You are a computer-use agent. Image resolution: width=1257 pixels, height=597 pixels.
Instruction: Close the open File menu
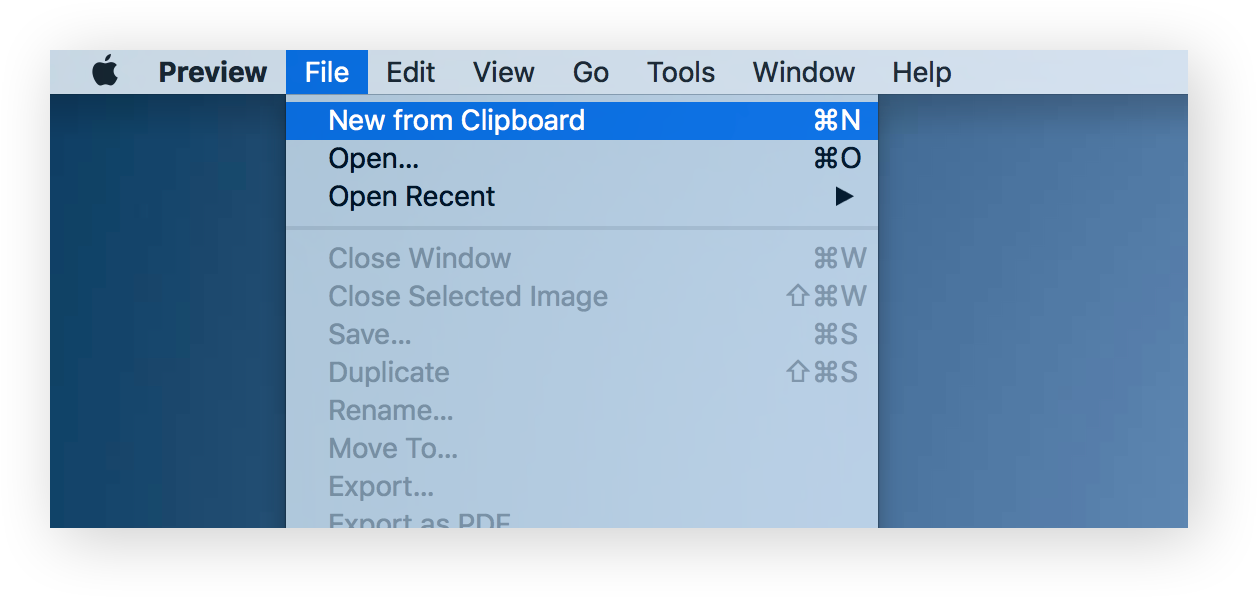pyautogui.click(x=327, y=72)
